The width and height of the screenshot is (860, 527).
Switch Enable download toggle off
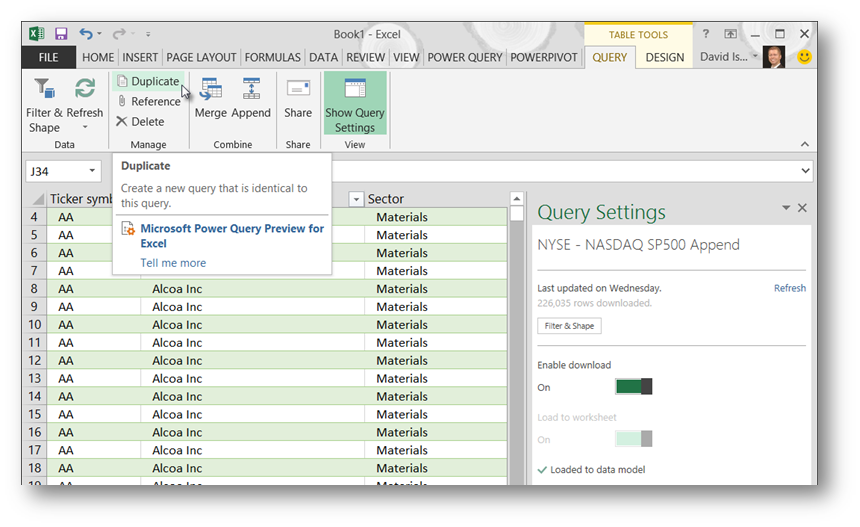pyautogui.click(x=633, y=387)
